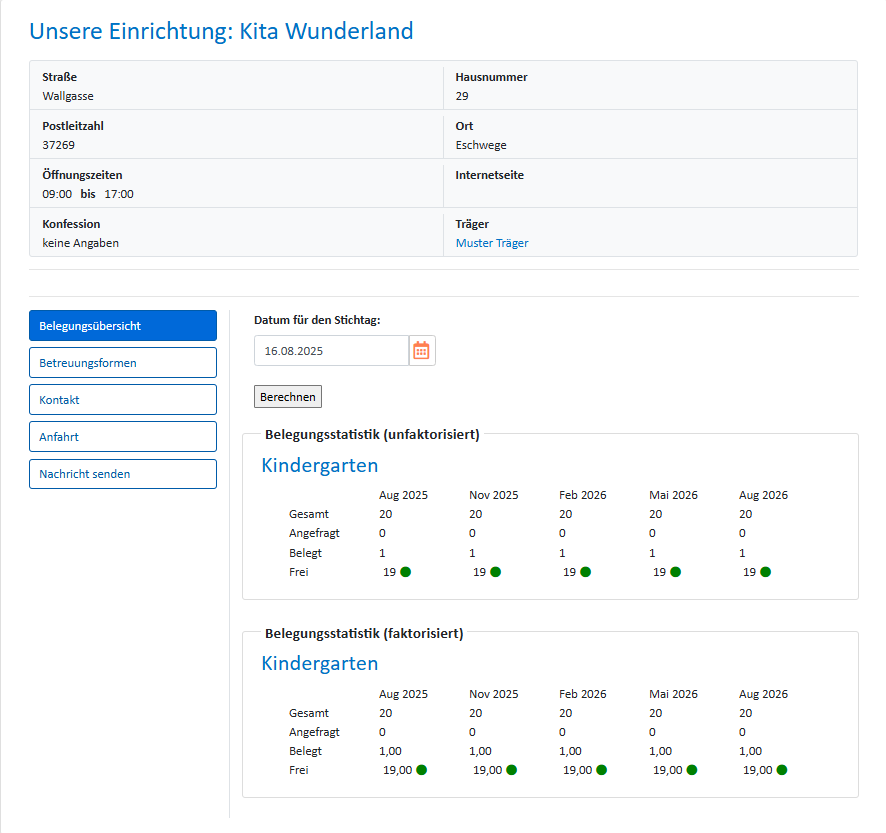Open the Betreuungsformen section
Image resolution: width=886 pixels, height=833 pixels.
click(123, 363)
